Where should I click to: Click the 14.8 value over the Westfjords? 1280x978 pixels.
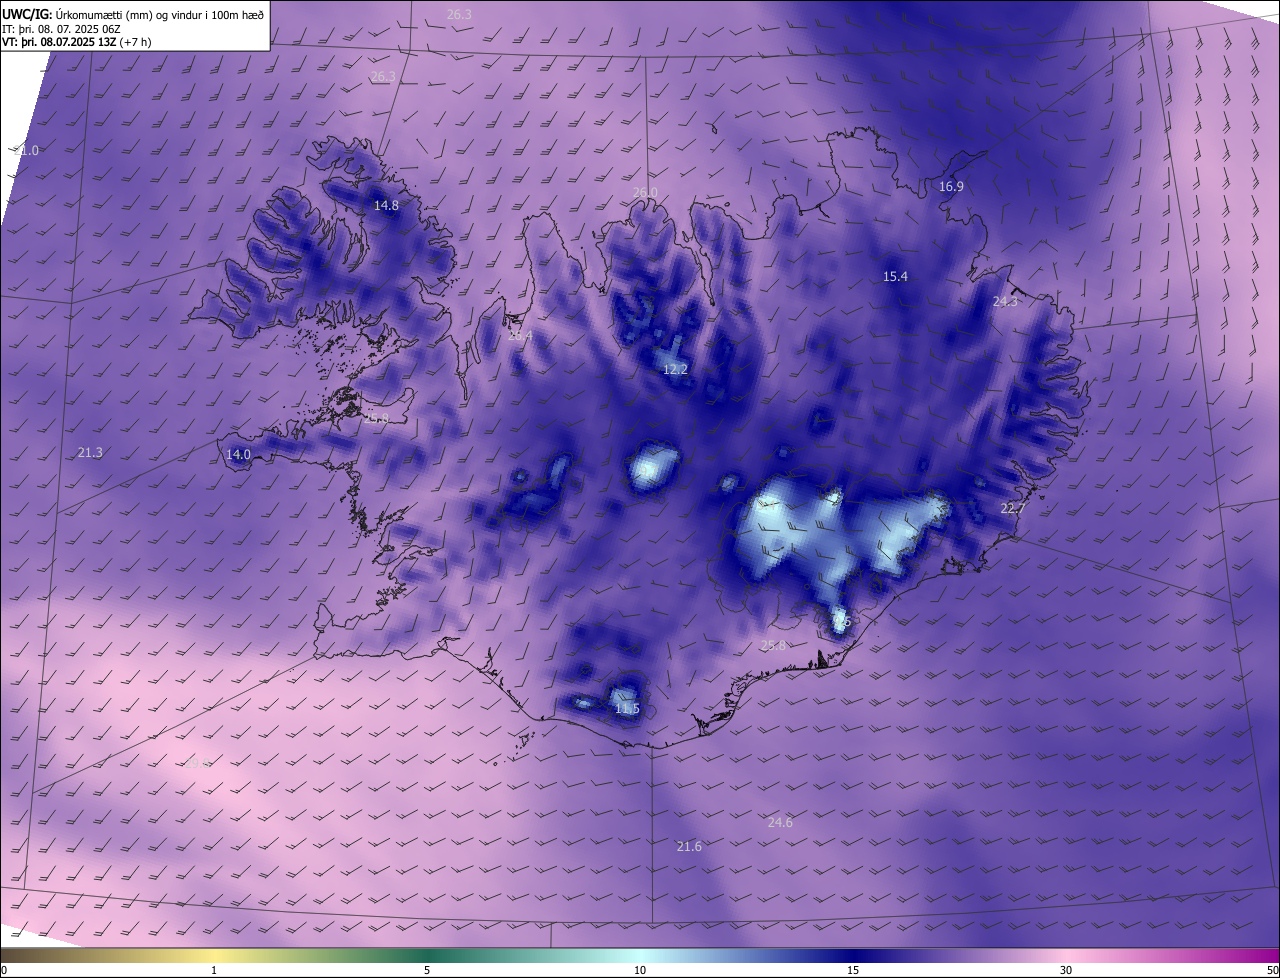coord(386,205)
